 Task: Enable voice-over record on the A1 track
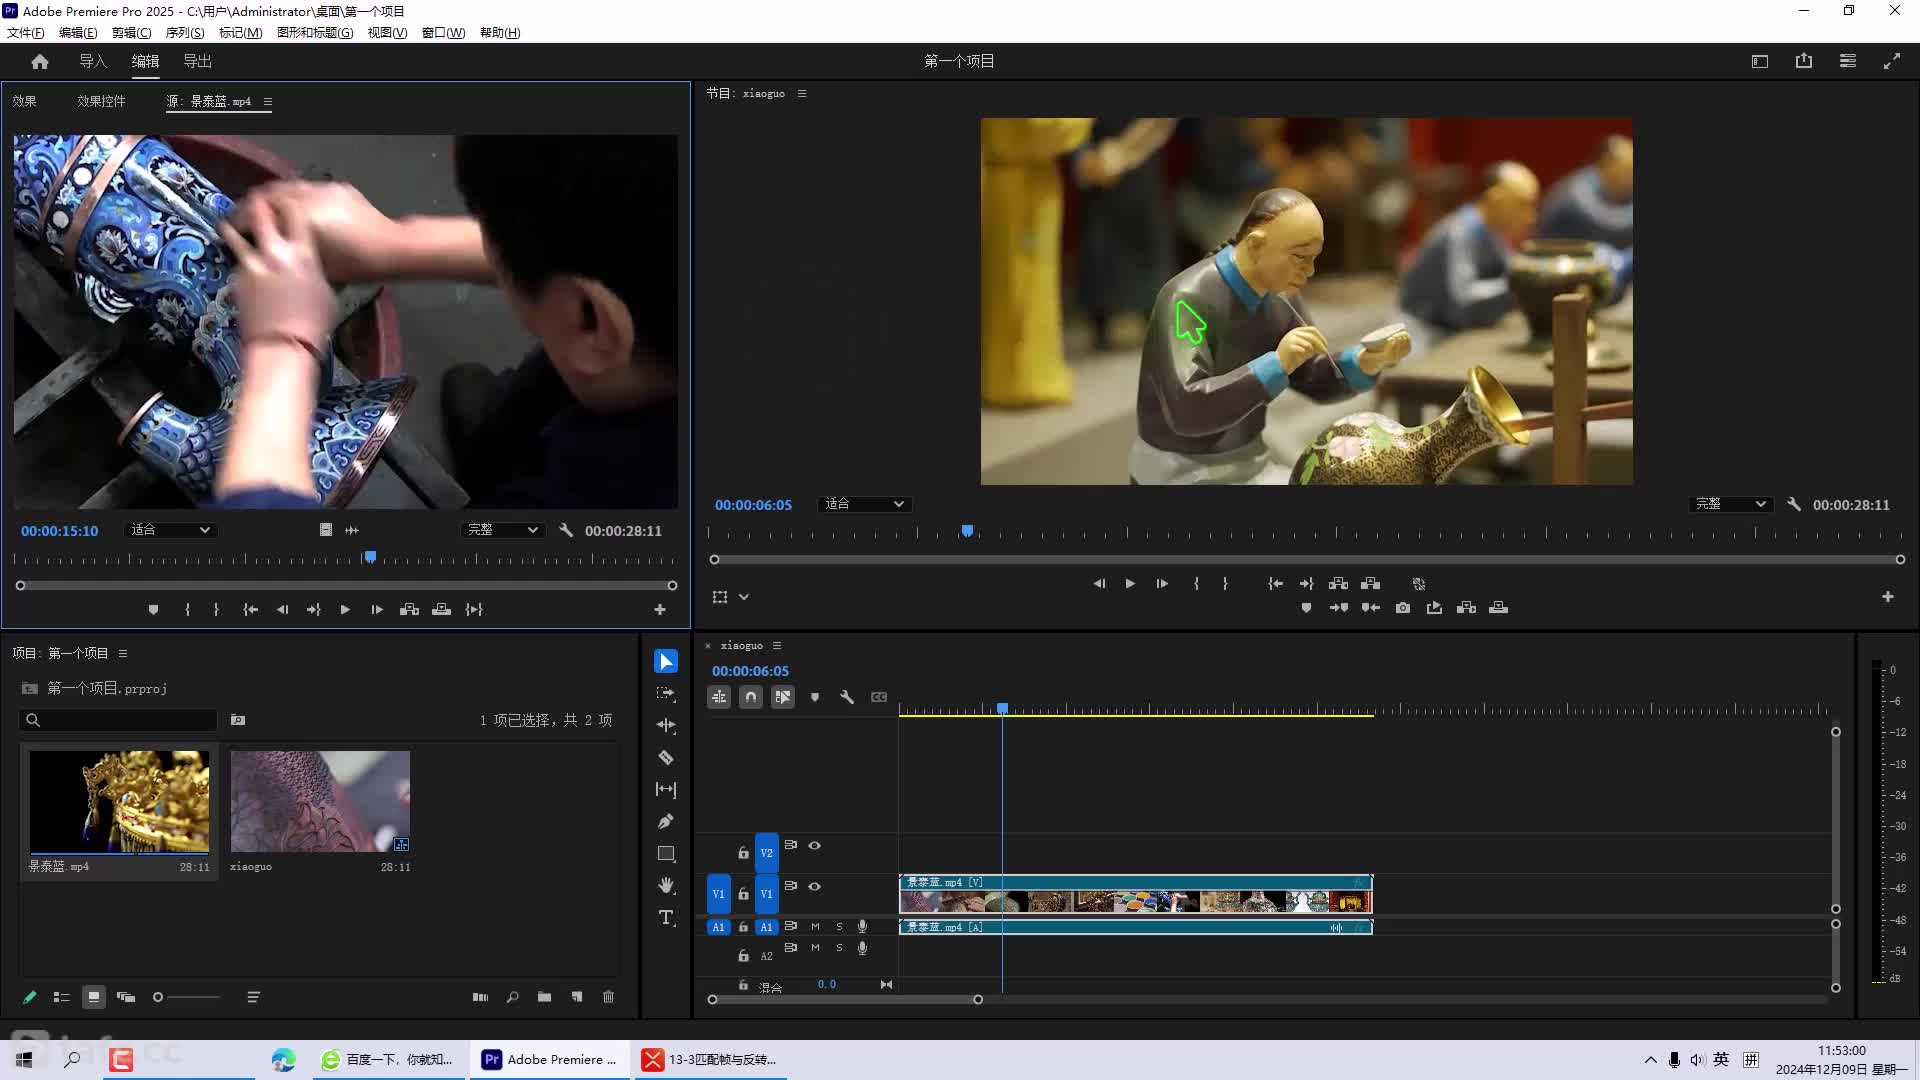[x=862, y=928]
